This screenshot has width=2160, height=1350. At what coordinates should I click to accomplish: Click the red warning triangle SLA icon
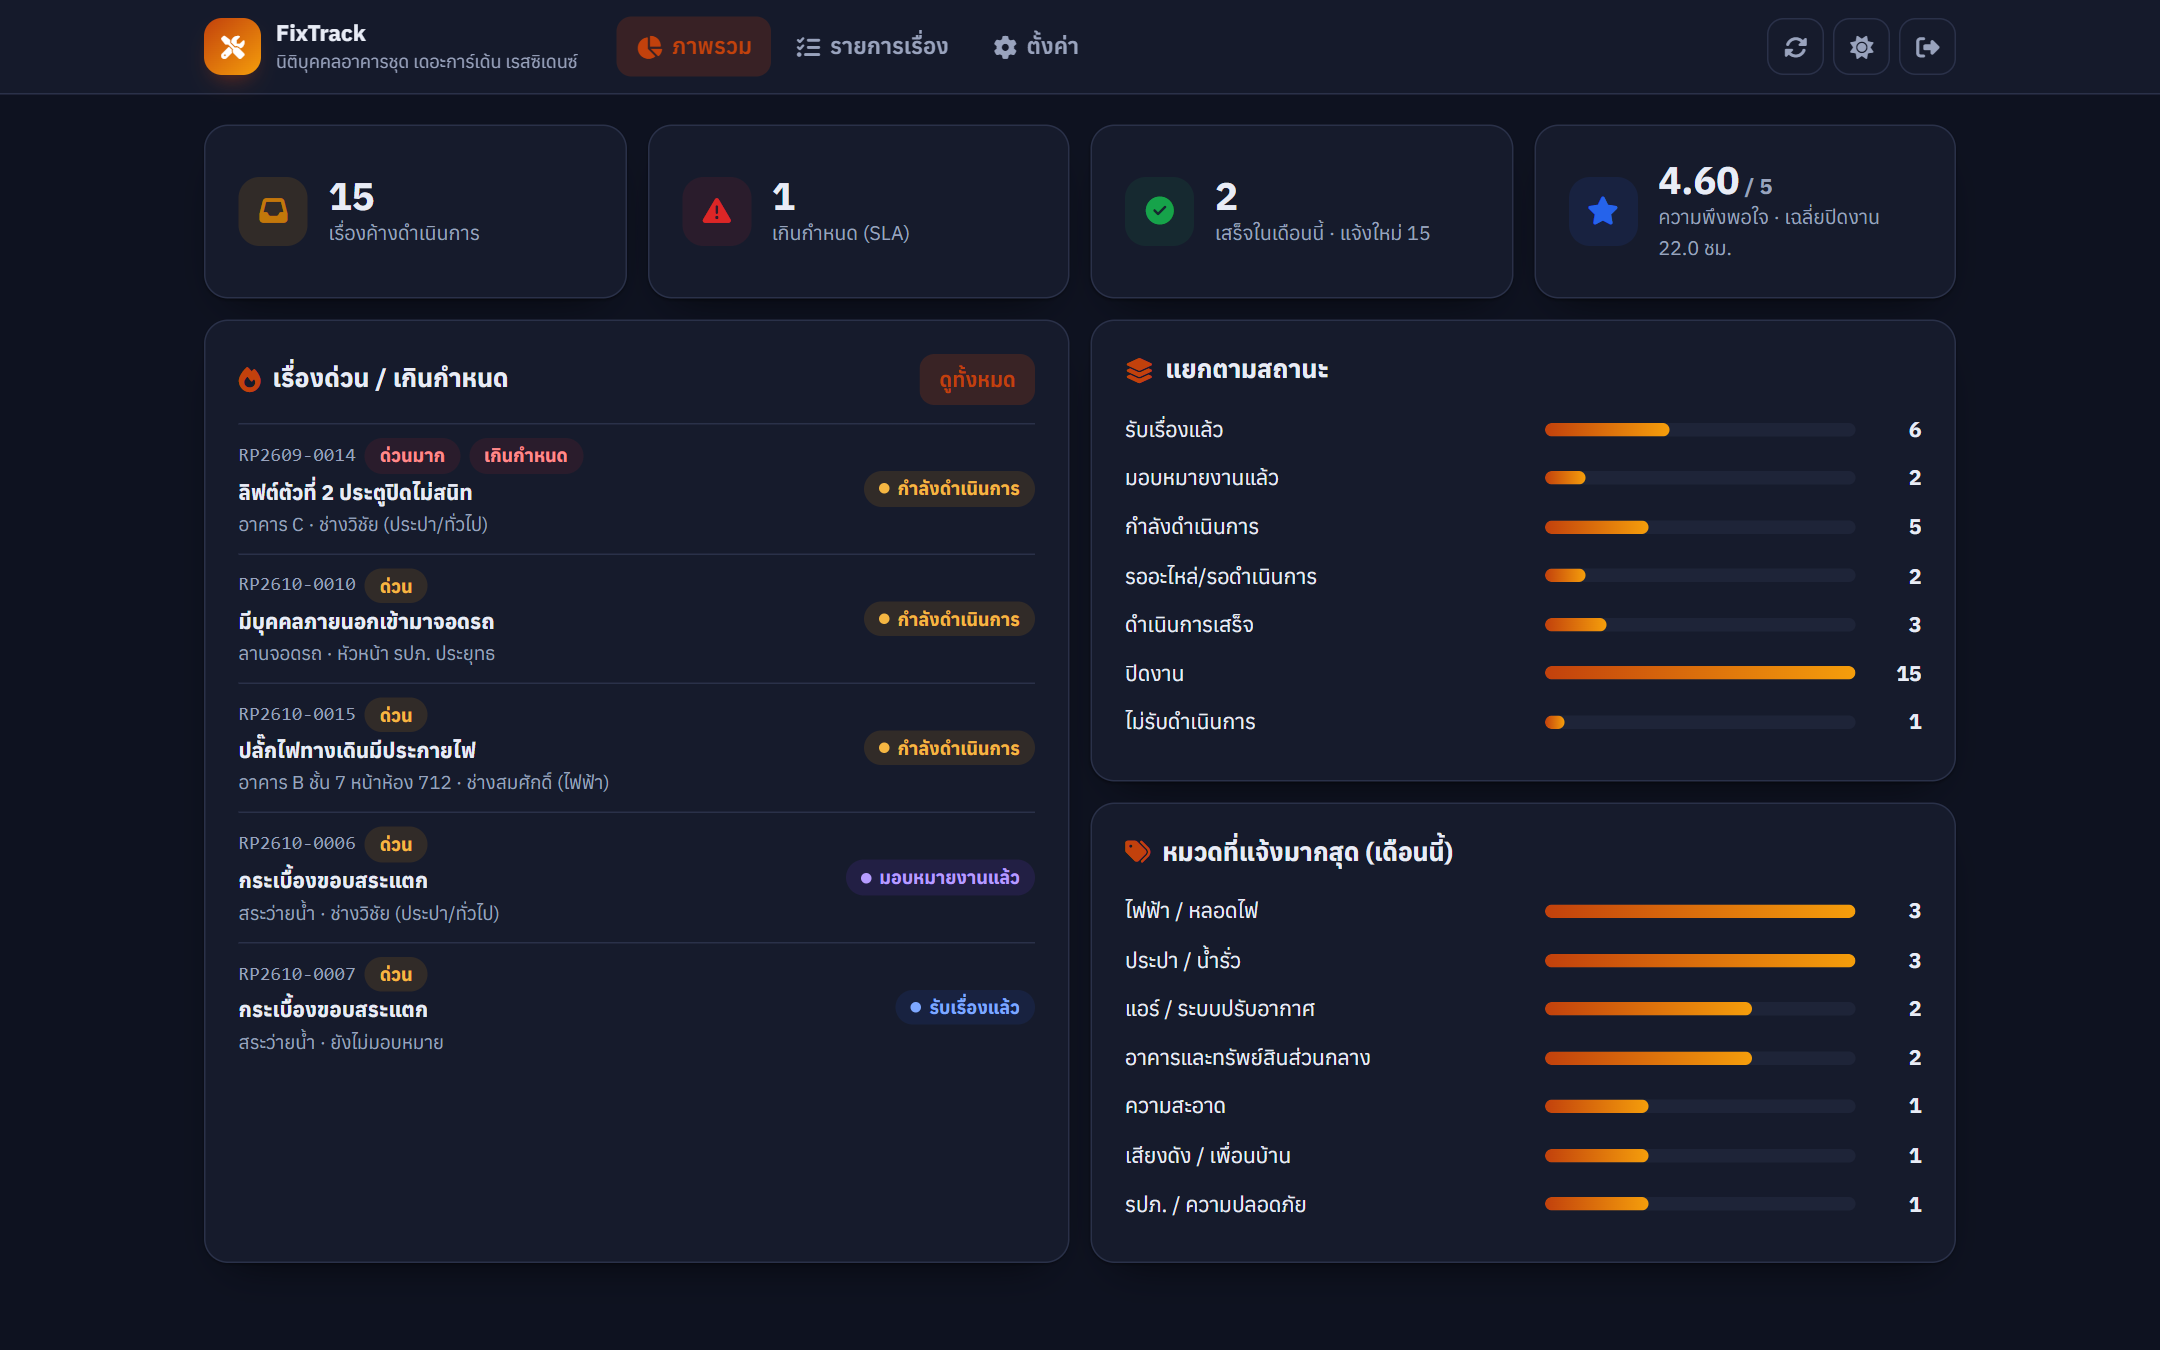(716, 211)
